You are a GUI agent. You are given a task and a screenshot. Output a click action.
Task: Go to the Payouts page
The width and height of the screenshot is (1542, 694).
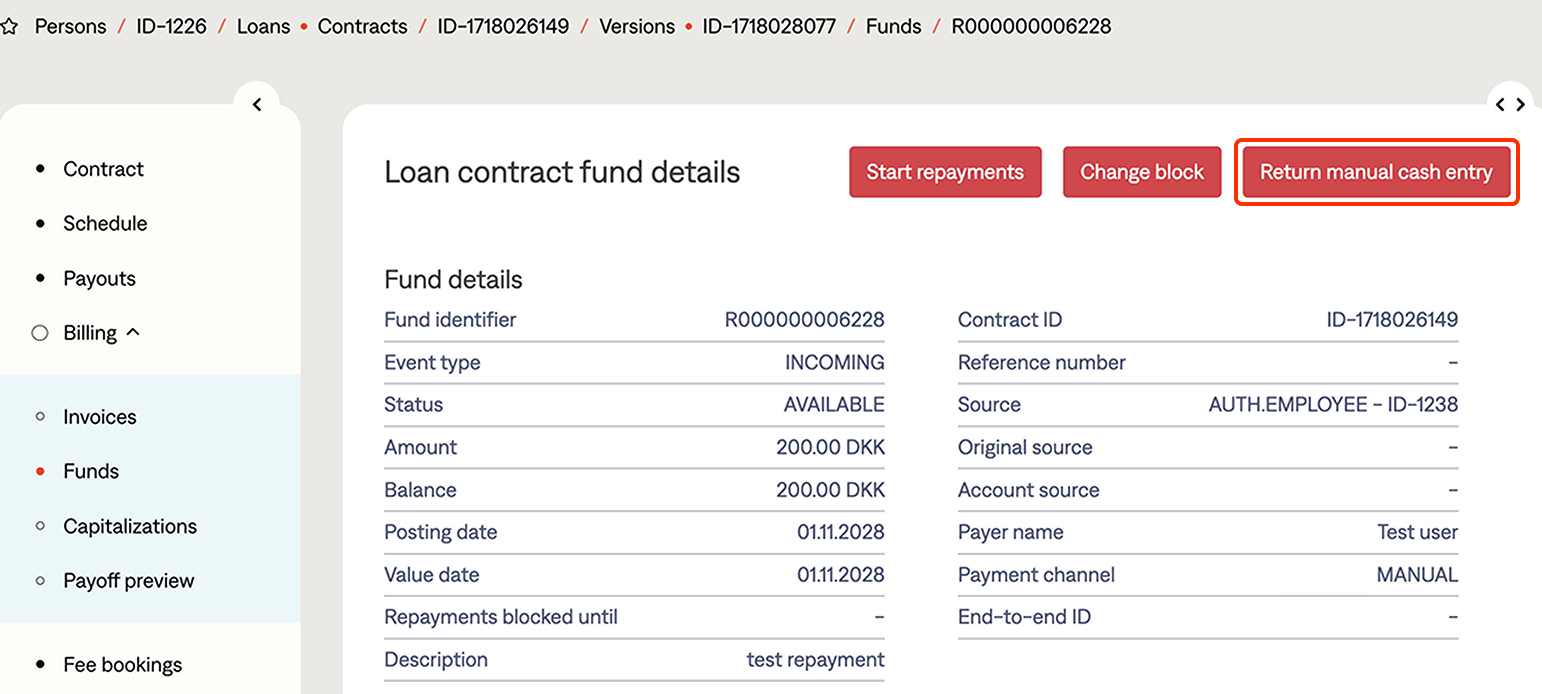tap(99, 278)
